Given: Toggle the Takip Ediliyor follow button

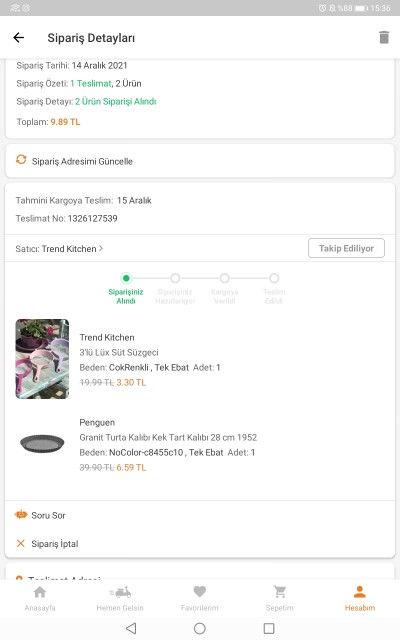Looking at the screenshot, I should coord(346,248).
